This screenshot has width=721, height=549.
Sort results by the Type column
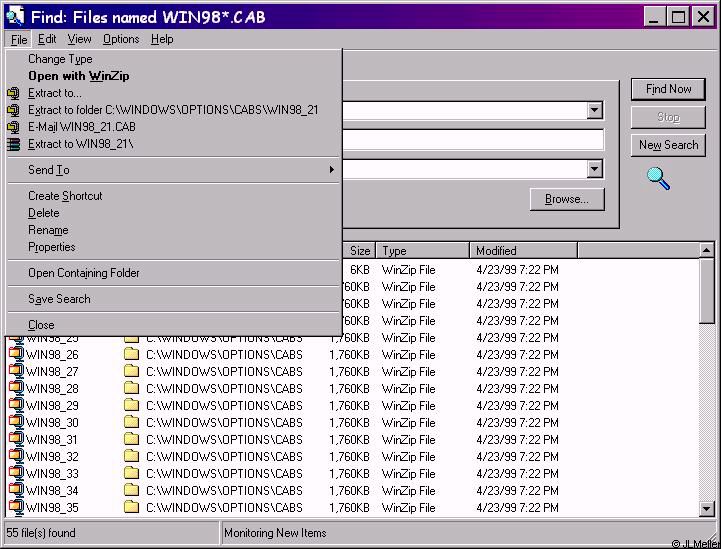click(x=423, y=251)
